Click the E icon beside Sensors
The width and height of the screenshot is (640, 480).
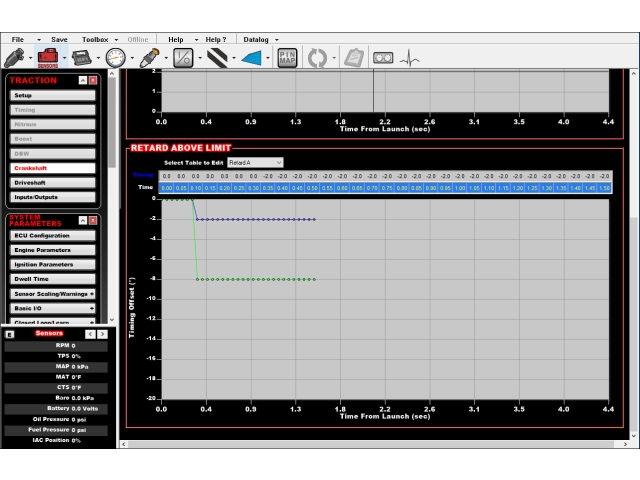pos(10,334)
